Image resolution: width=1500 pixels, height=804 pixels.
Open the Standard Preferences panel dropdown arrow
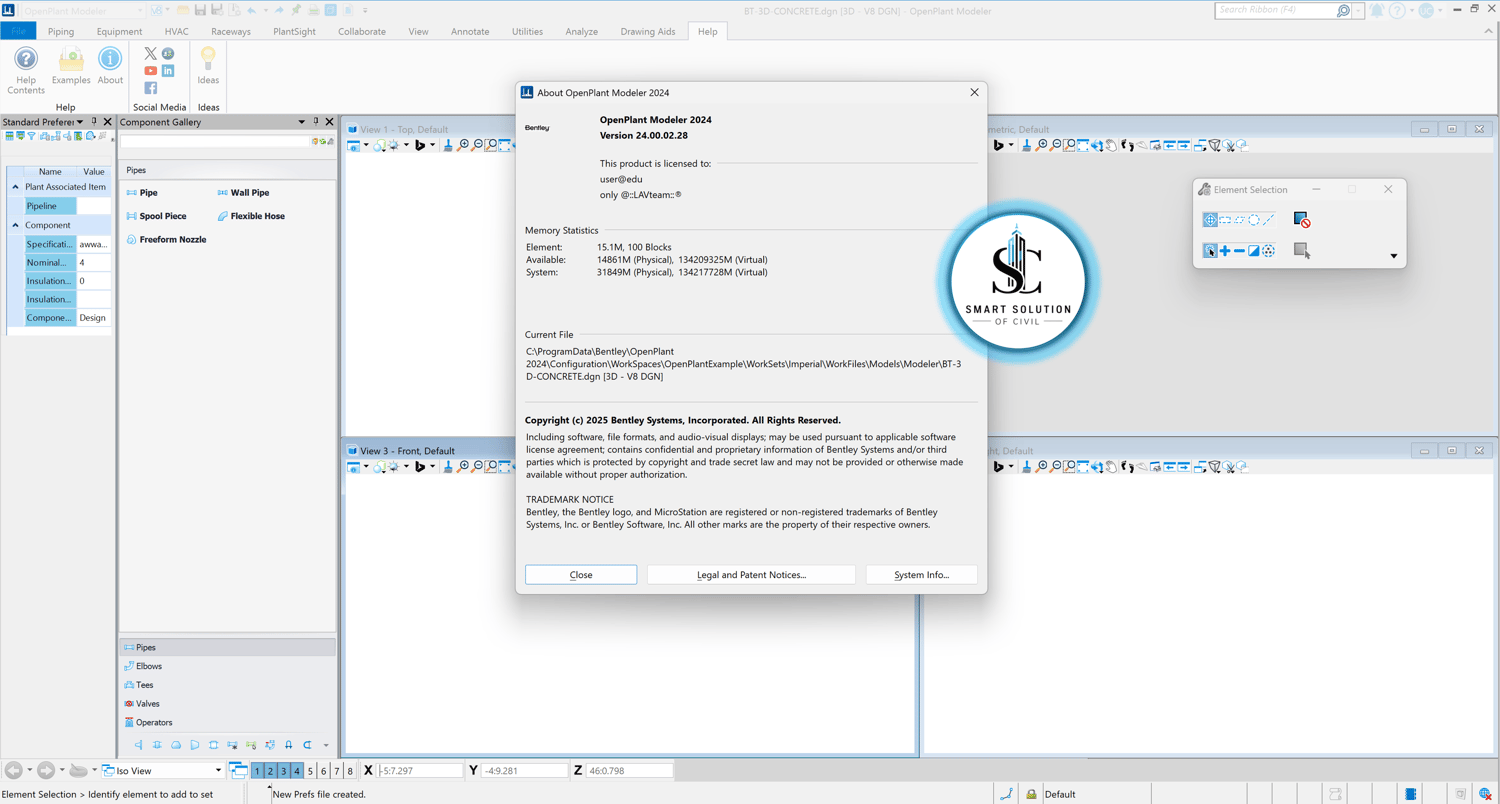click(80, 122)
